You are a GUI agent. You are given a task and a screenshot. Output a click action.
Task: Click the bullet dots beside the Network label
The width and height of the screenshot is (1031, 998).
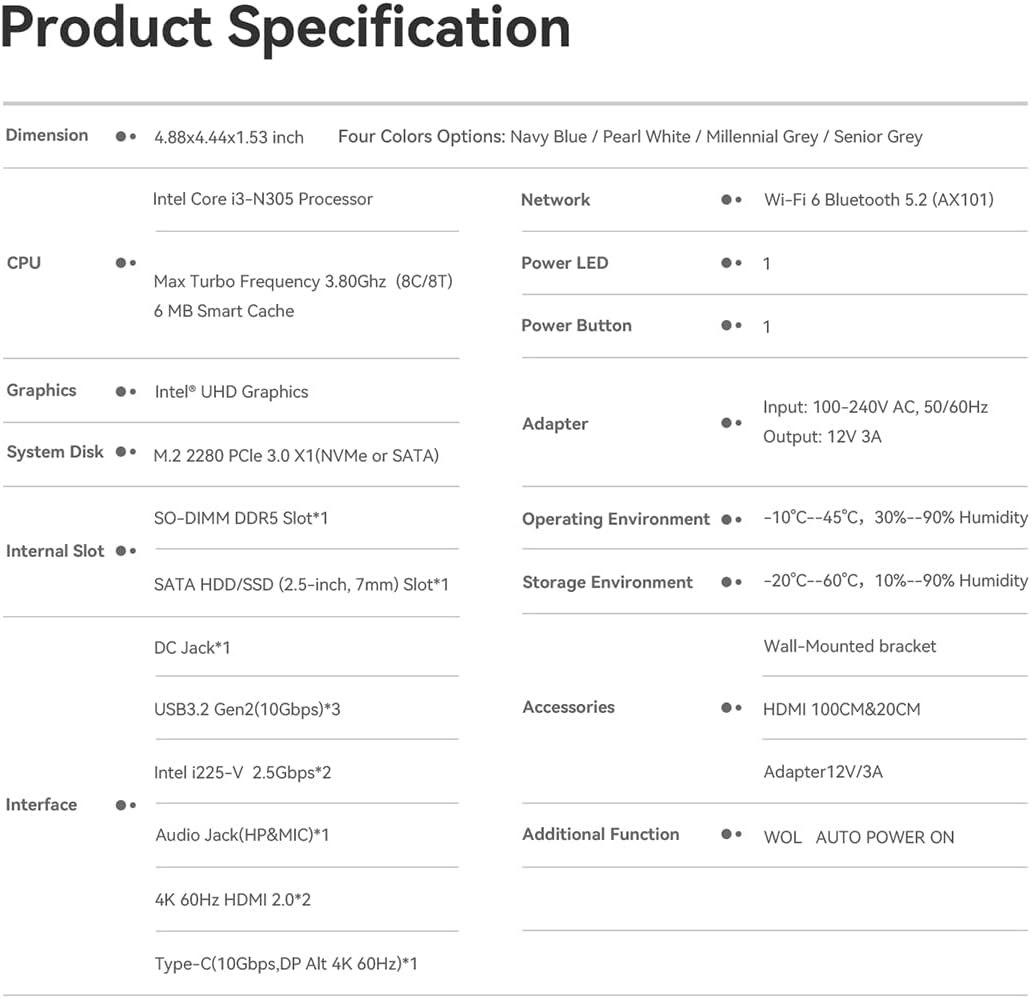[732, 200]
